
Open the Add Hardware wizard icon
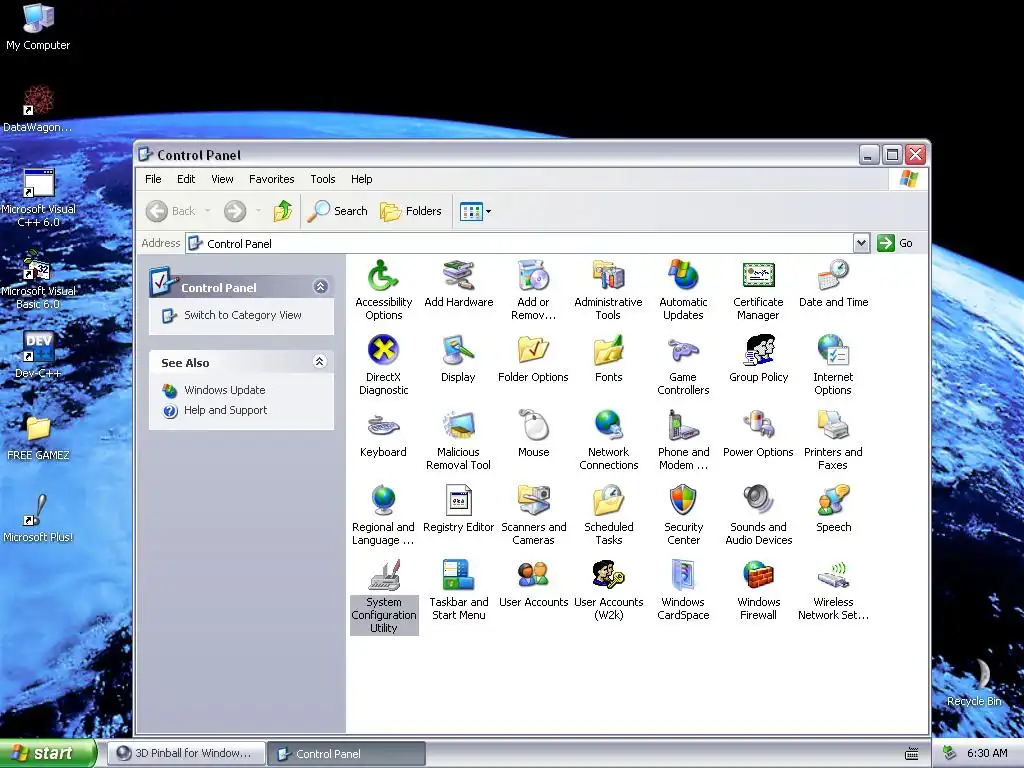[x=458, y=283]
